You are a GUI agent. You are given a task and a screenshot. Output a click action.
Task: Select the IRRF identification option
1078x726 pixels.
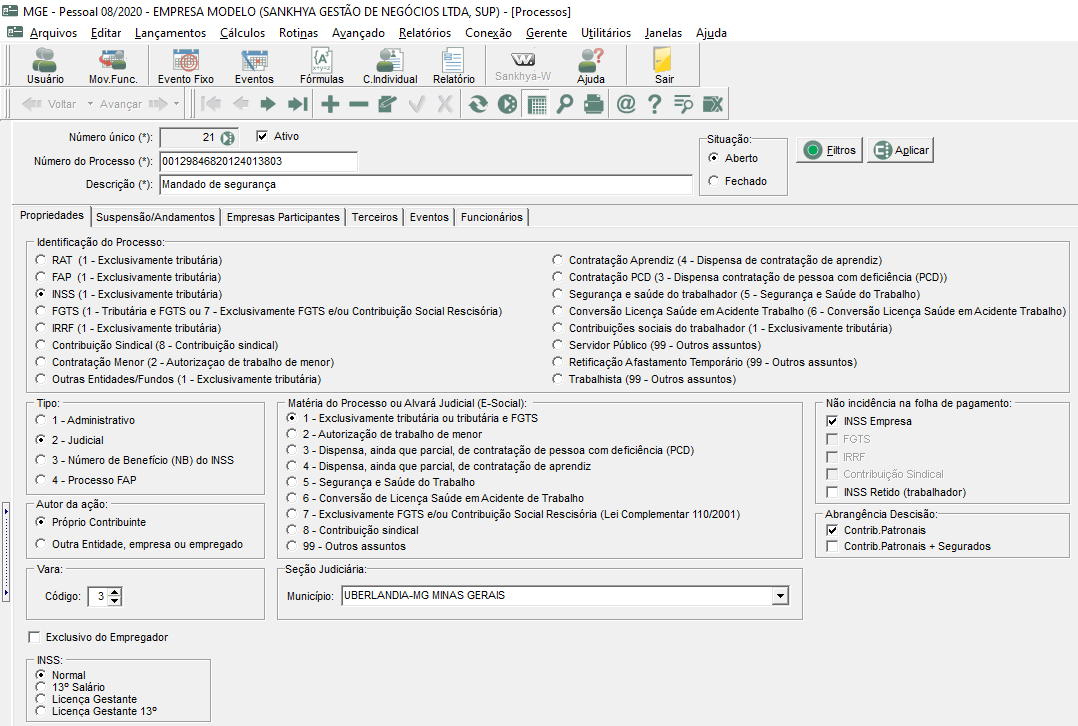41,328
